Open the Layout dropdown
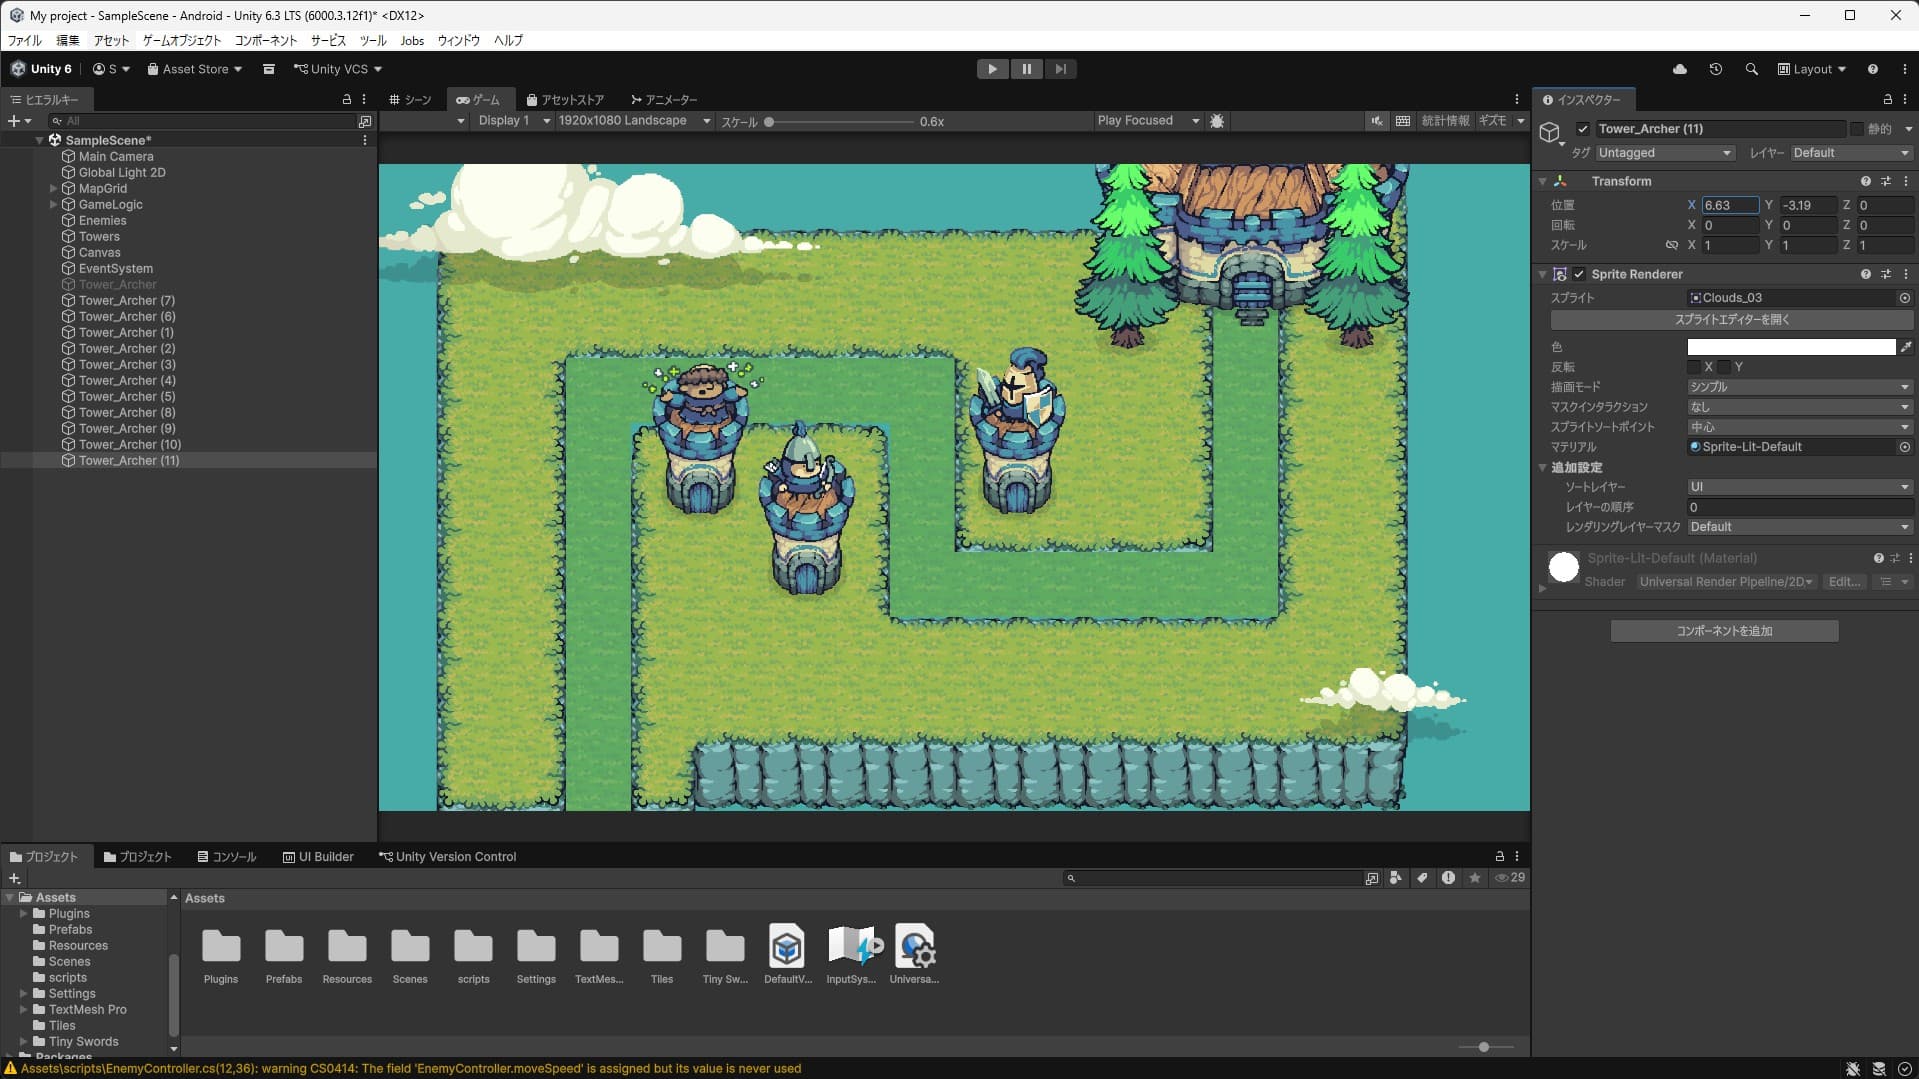 [1811, 69]
